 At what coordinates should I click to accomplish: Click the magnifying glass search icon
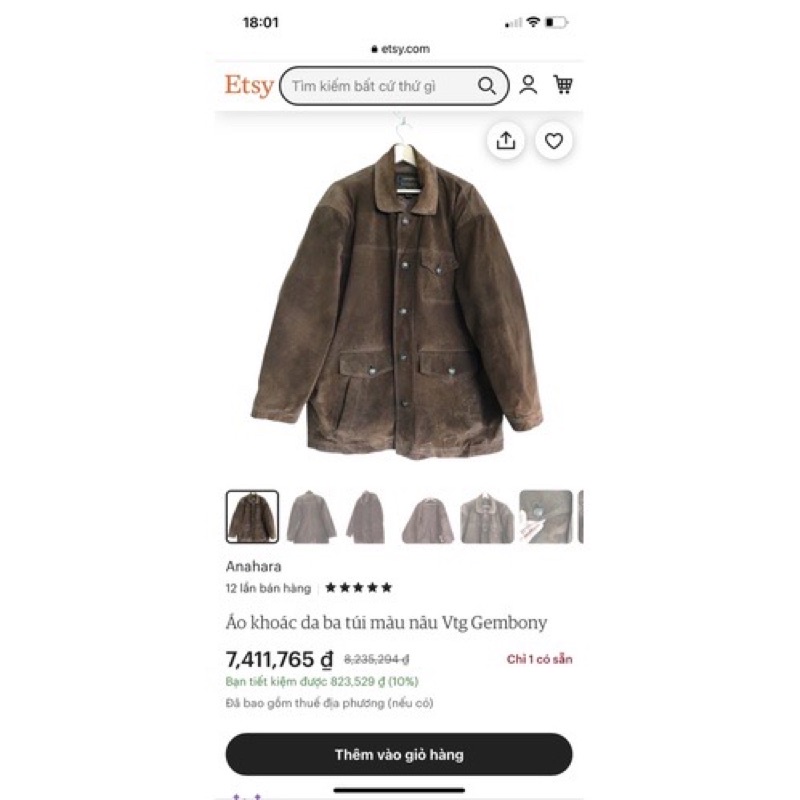(487, 86)
